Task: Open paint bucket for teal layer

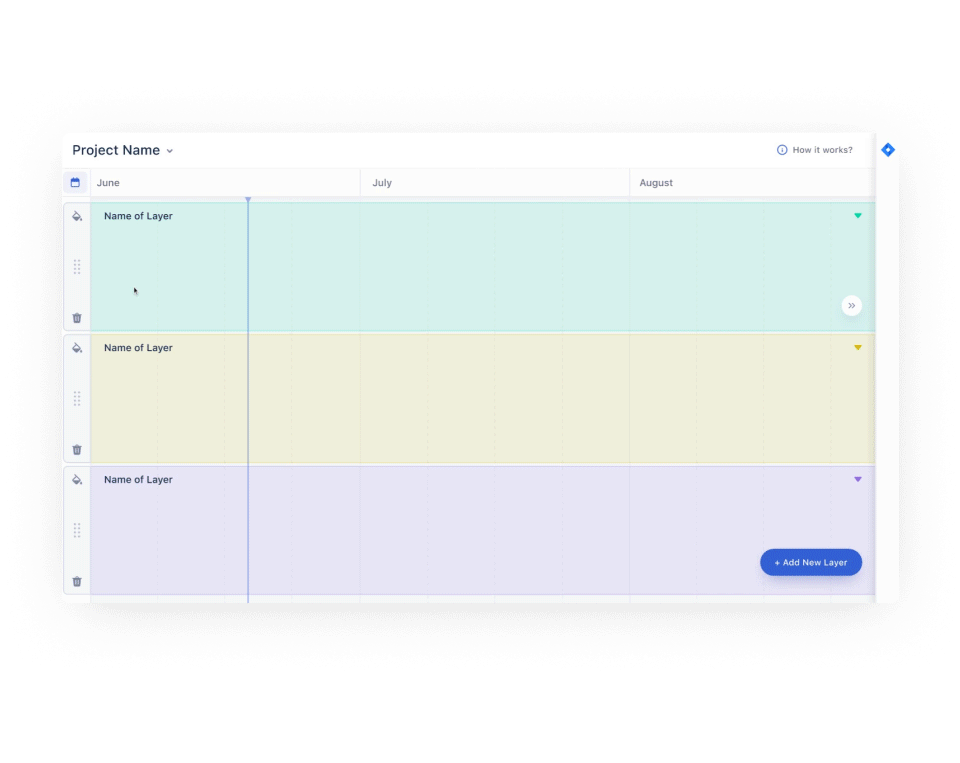Action: click(x=77, y=216)
